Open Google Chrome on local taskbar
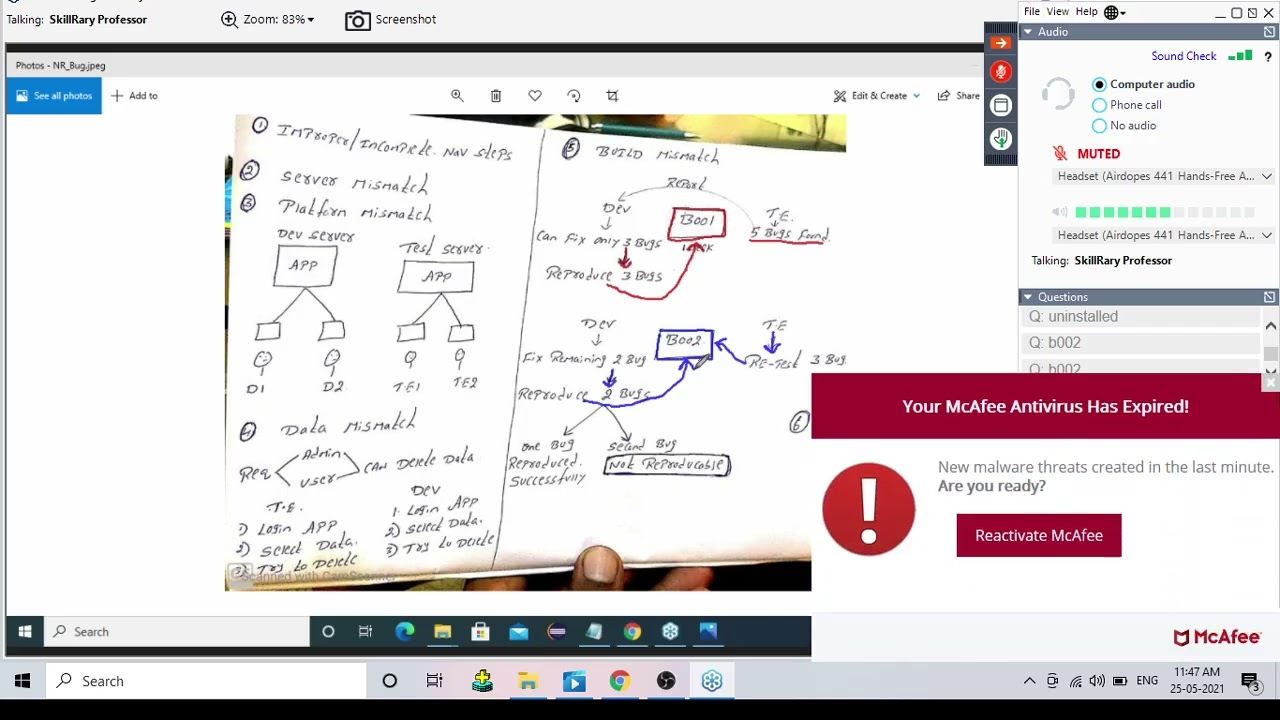This screenshot has height=720, width=1280. coord(620,681)
